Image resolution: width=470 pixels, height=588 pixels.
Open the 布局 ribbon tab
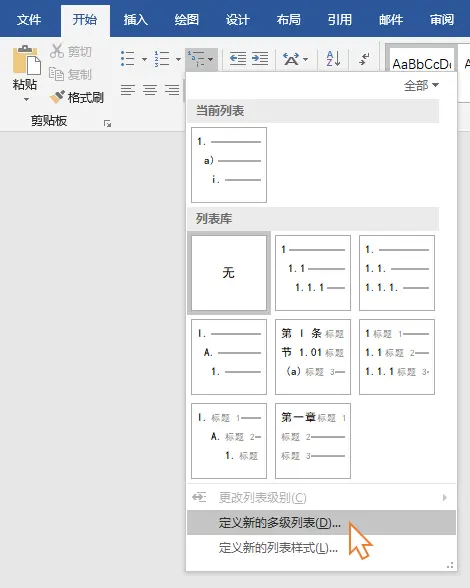288,20
